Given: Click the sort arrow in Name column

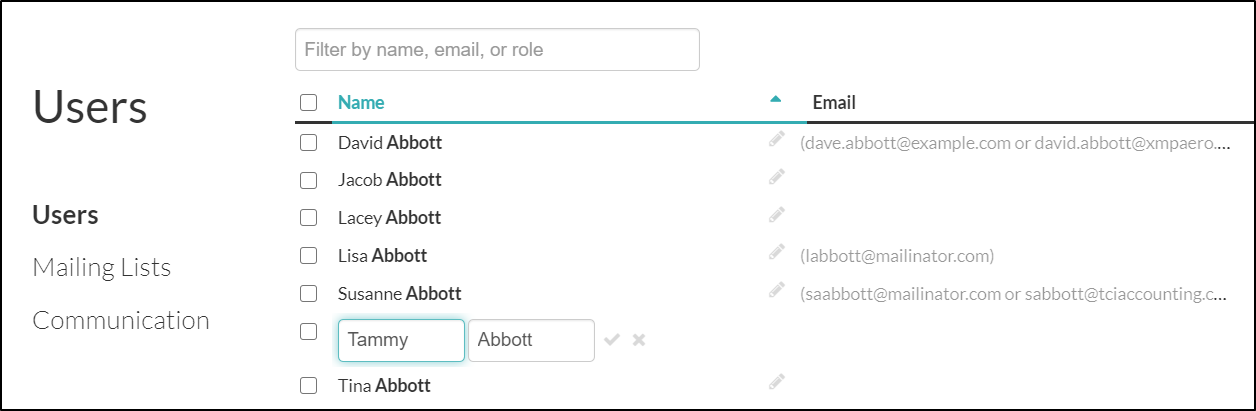Looking at the screenshot, I should (x=775, y=100).
